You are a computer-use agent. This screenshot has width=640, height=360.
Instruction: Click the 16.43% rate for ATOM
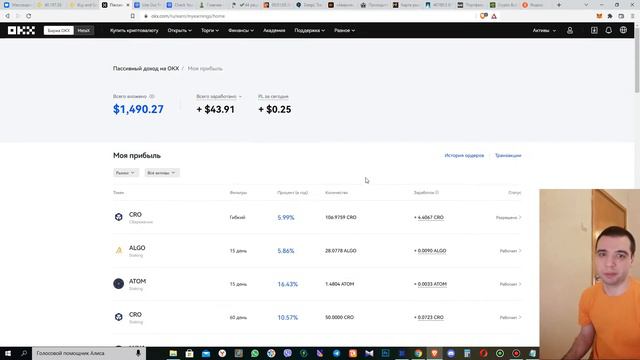pyautogui.click(x=288, y=284)
